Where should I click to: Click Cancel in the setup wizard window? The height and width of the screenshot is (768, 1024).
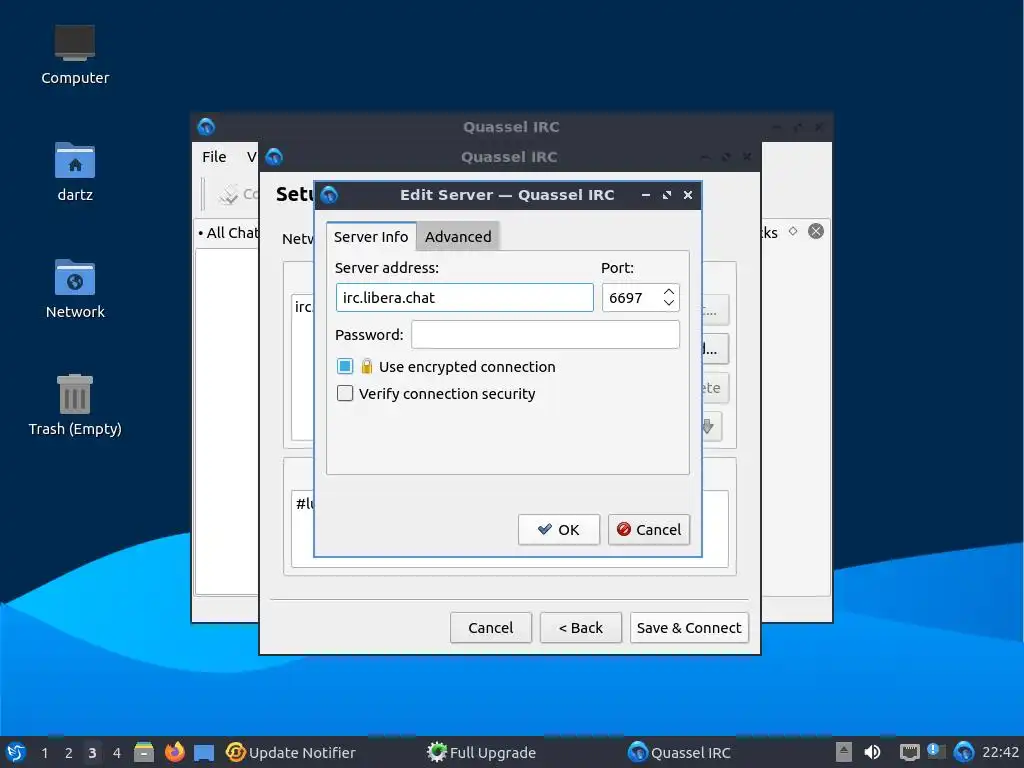click(490, 628)
